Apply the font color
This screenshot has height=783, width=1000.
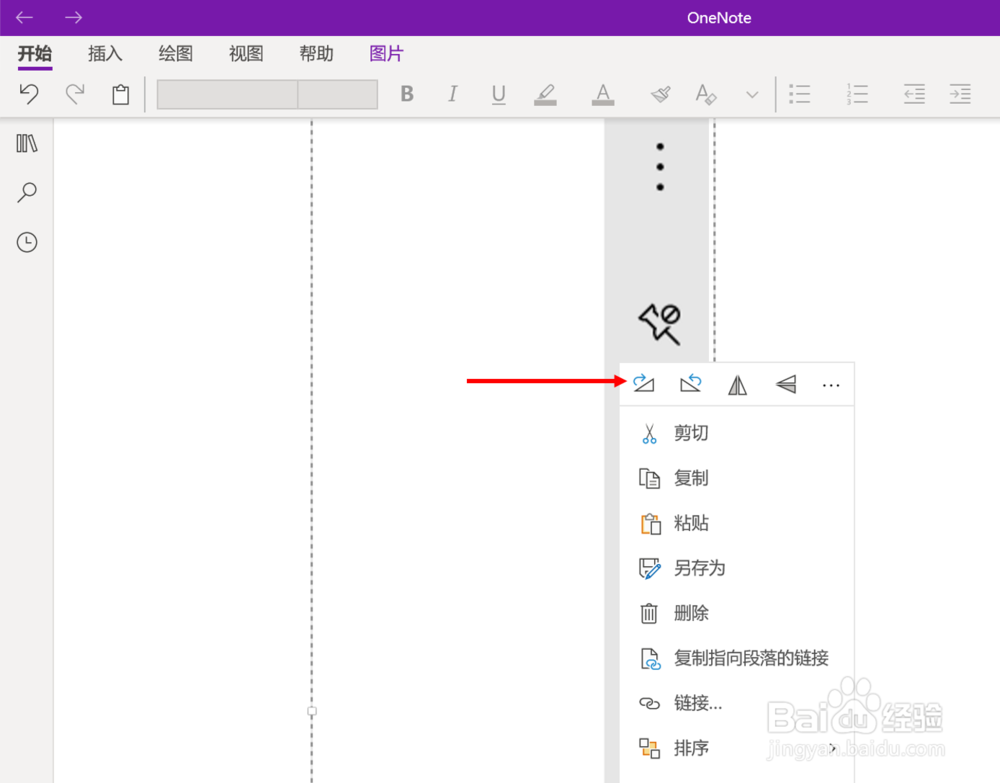603,94
